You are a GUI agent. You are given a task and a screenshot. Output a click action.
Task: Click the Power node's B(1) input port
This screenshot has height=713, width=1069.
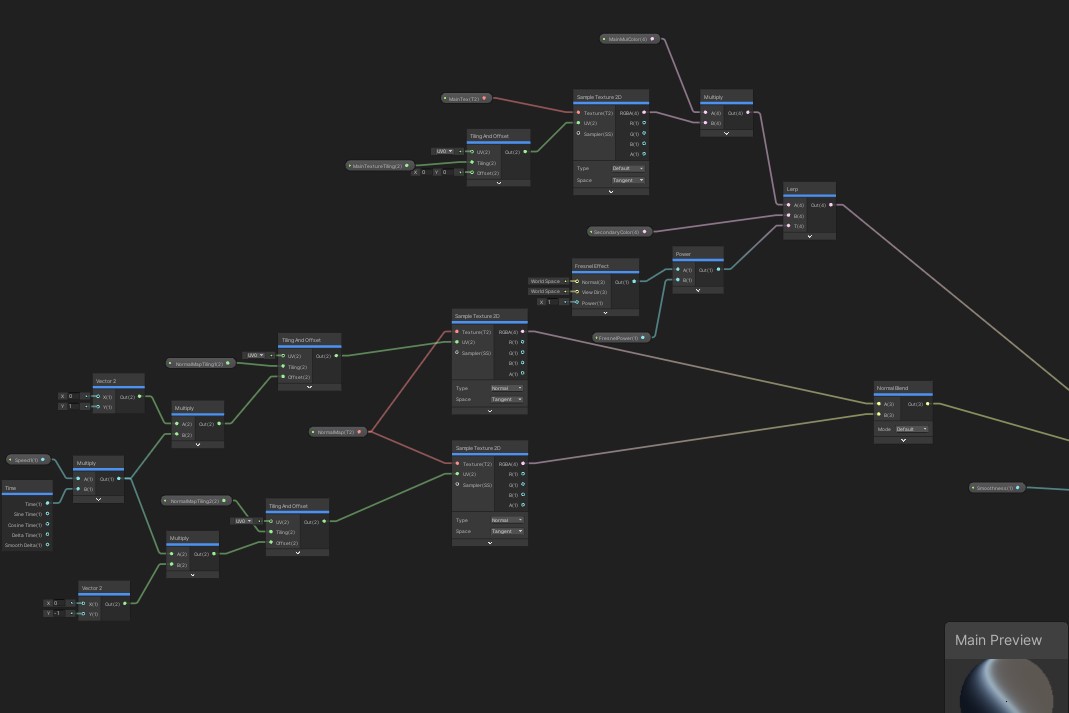click(678, 280)
